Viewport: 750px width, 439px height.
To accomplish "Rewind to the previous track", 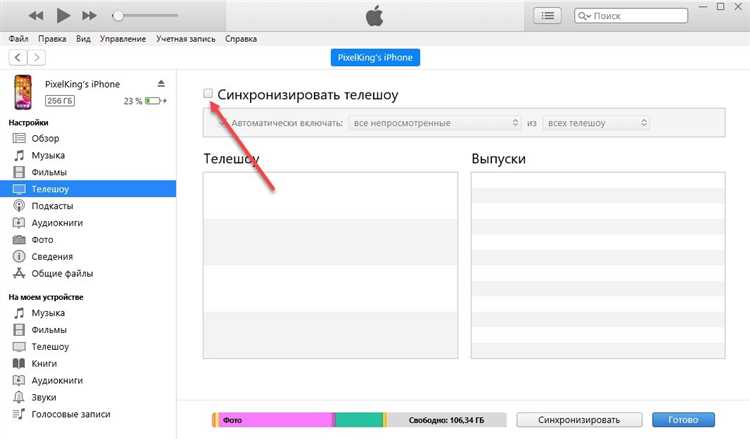I will point(36,16).
